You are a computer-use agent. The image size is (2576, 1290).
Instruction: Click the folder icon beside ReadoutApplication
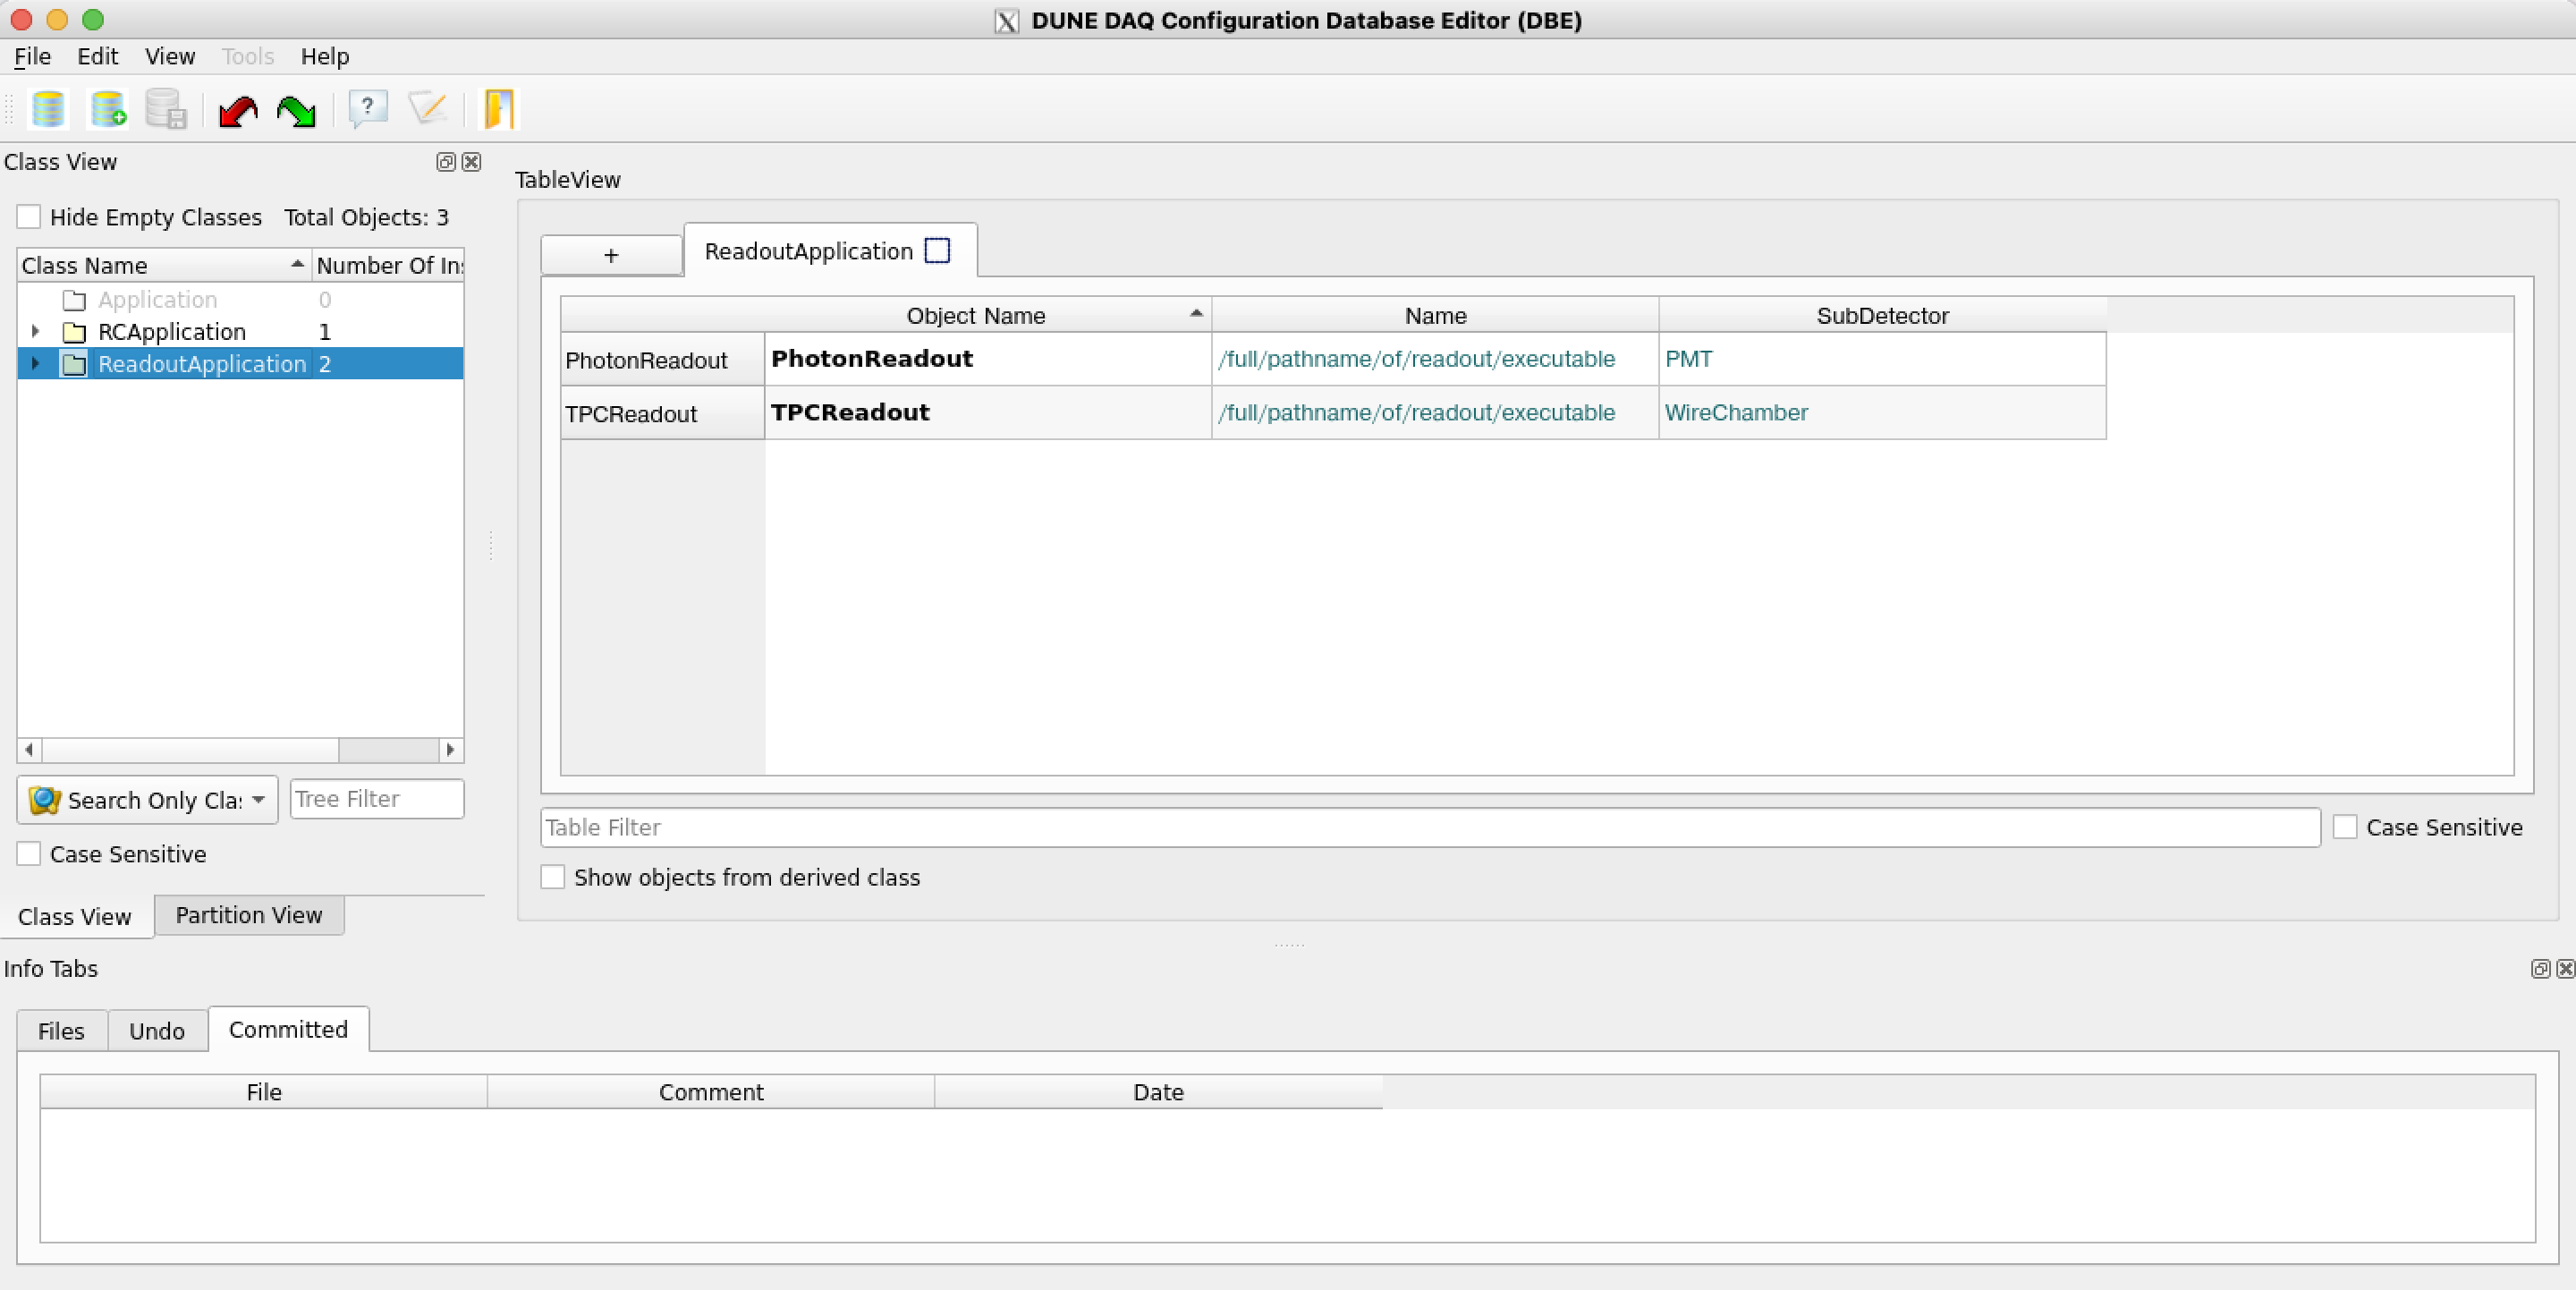(x=74, y=364)
